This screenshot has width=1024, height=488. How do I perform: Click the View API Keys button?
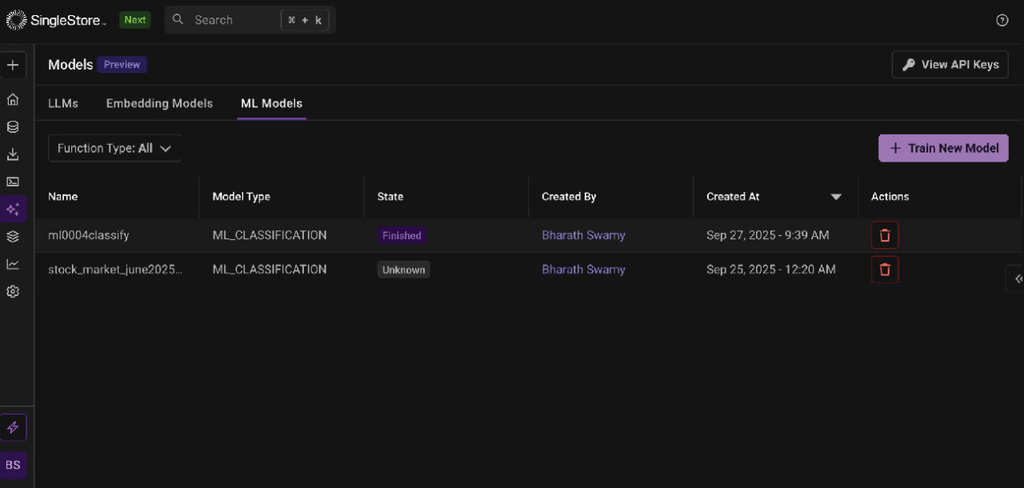coord(950,65)
